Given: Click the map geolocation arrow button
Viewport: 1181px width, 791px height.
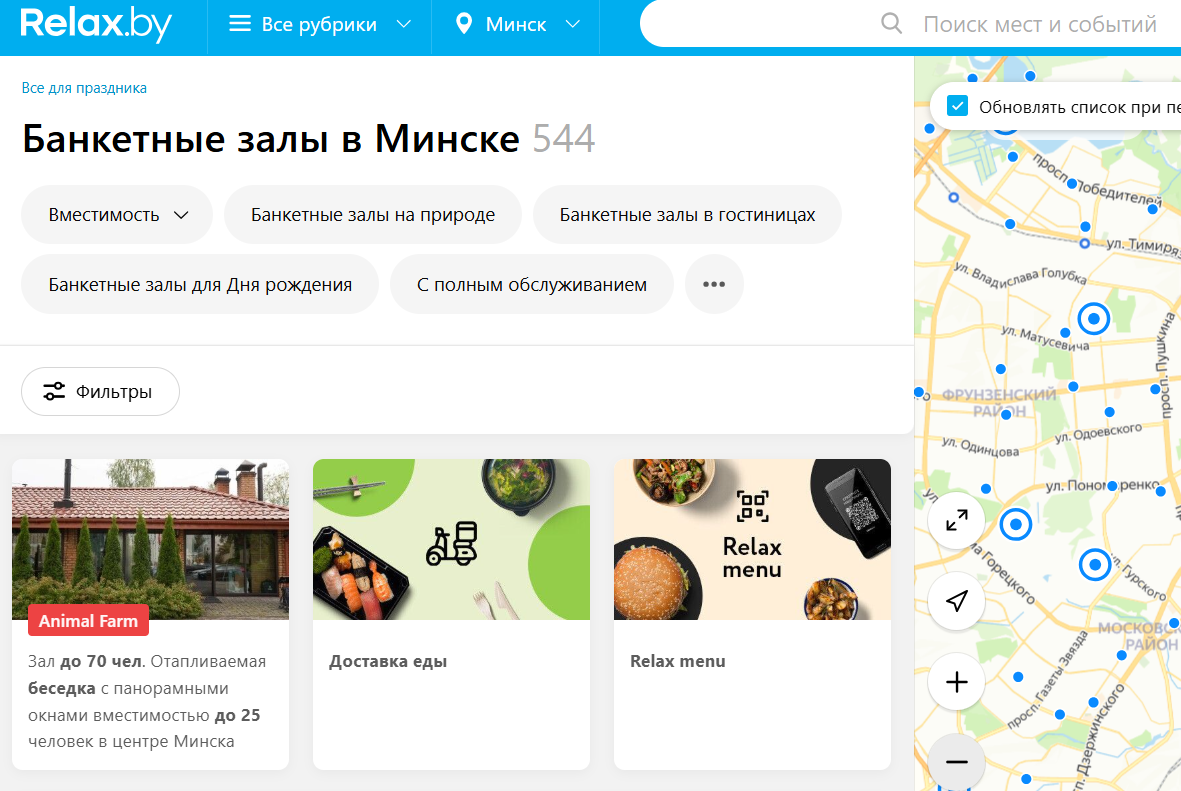Looking at the screenshot, I should [957, 601].
